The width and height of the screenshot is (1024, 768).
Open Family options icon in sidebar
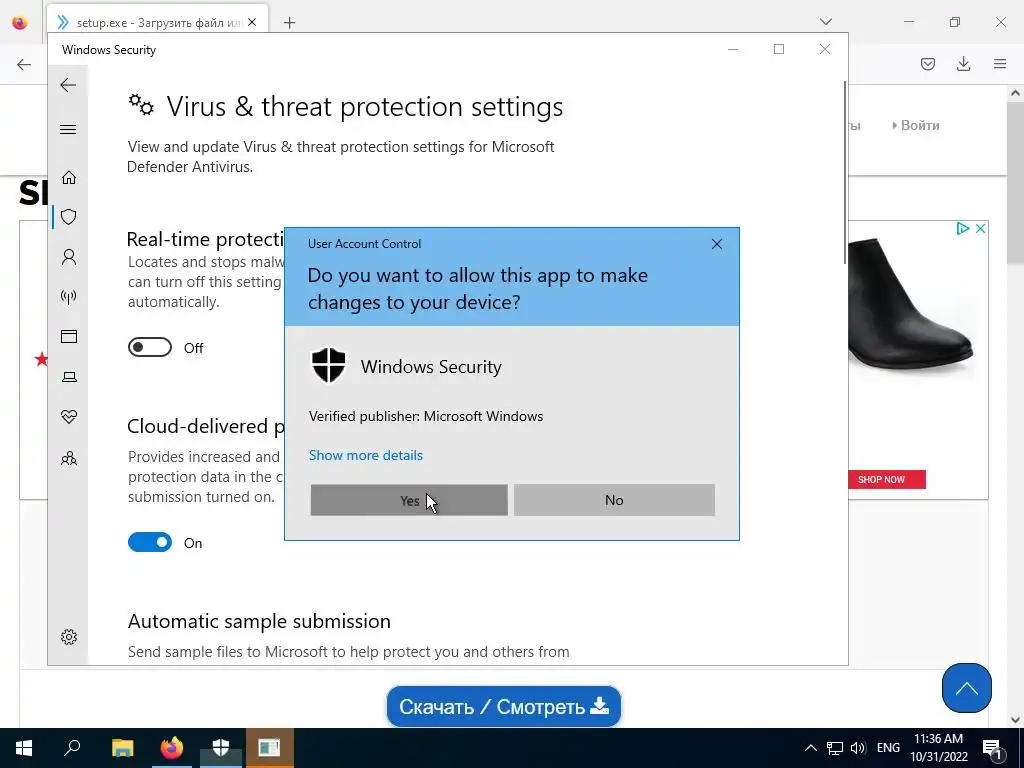(69, 458)
